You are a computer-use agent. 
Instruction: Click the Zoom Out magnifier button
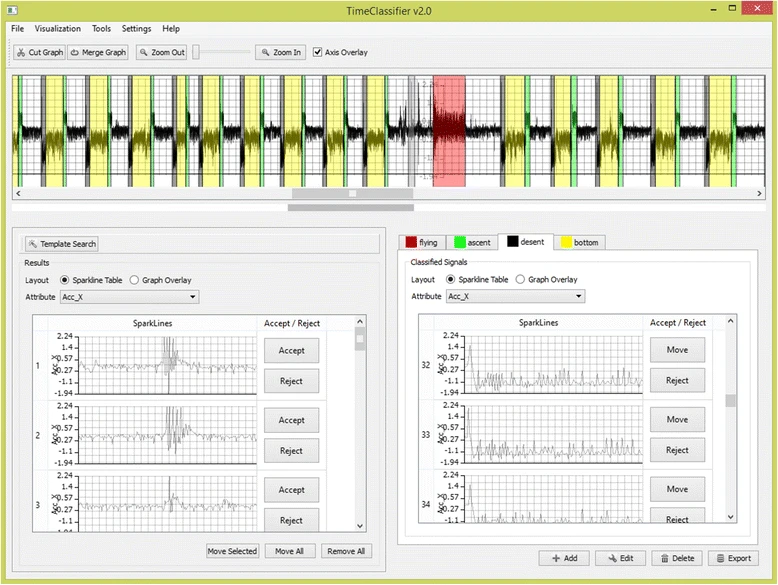pyautogui.click(x=162, y=52)
